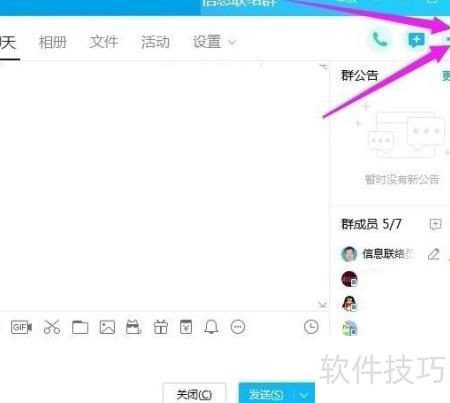
Task: Switch to the 文件 tab
Action: click(x=104, y=42)
